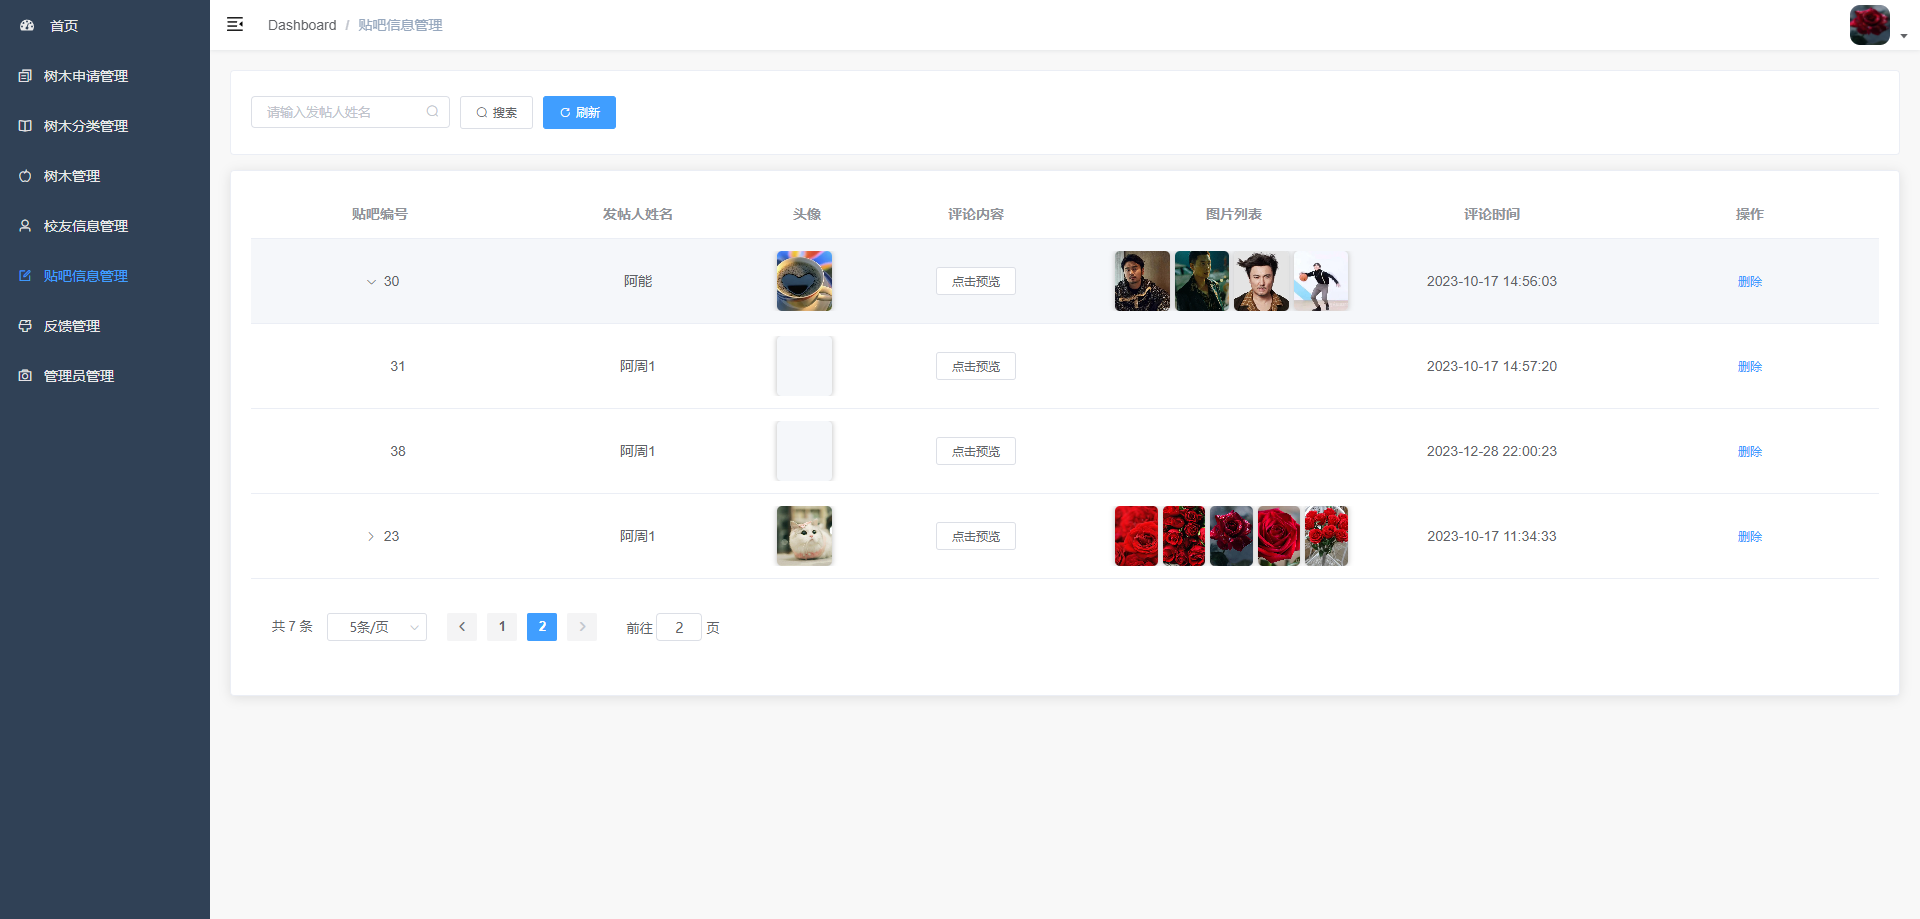The image size is (1920, 919).
Task: Open 校友信息管理 in the sidebar
Action: click(x=85, y=226)
